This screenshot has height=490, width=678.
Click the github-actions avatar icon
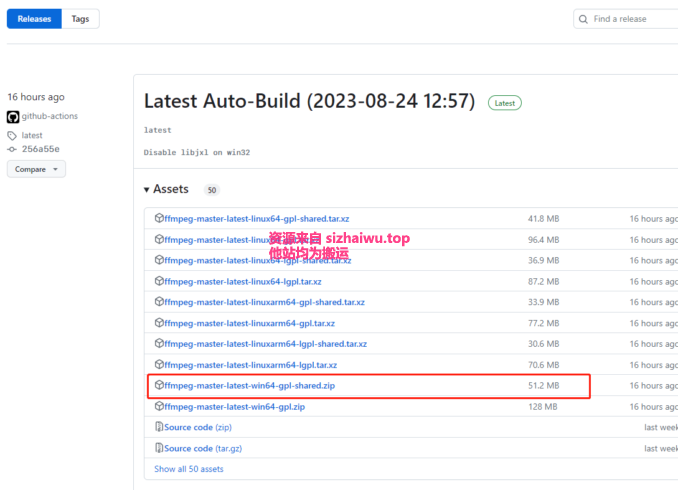click(x=13, y=116)
